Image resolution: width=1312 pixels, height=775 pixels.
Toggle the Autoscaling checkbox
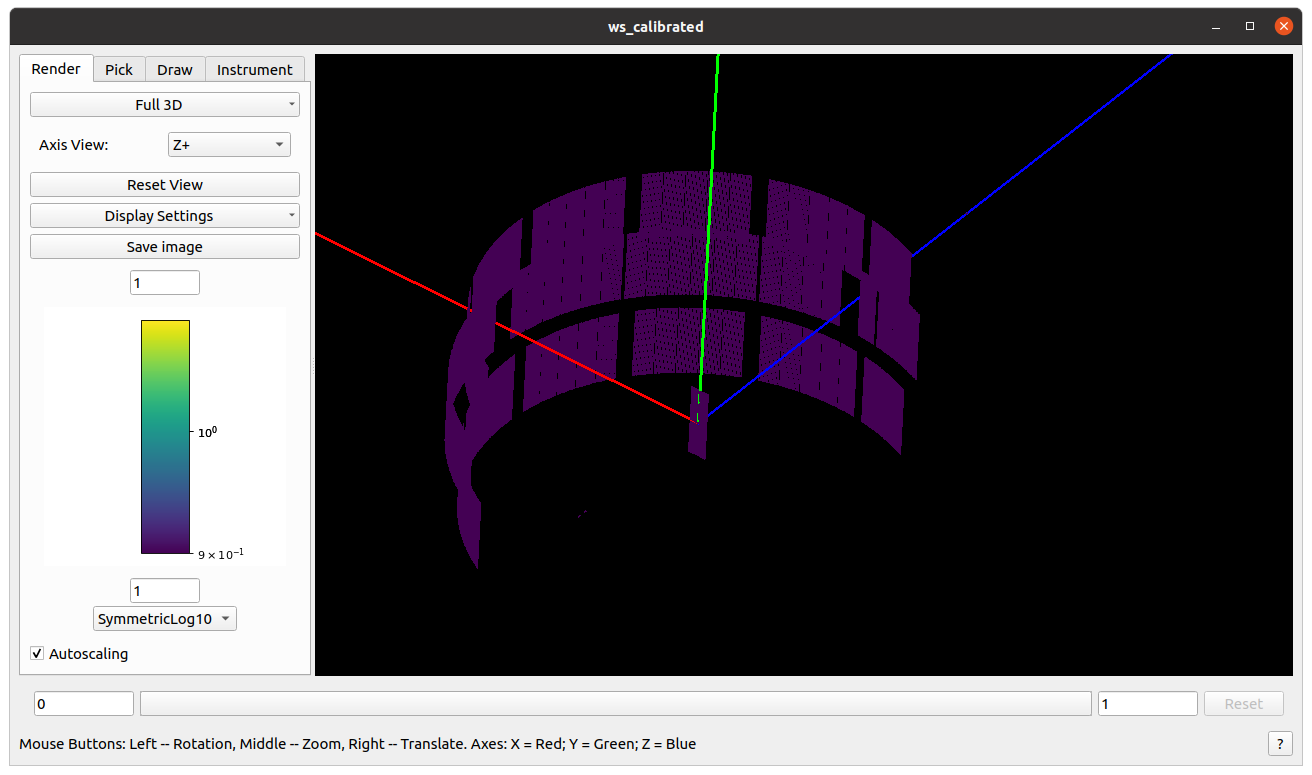click(38, 654)
